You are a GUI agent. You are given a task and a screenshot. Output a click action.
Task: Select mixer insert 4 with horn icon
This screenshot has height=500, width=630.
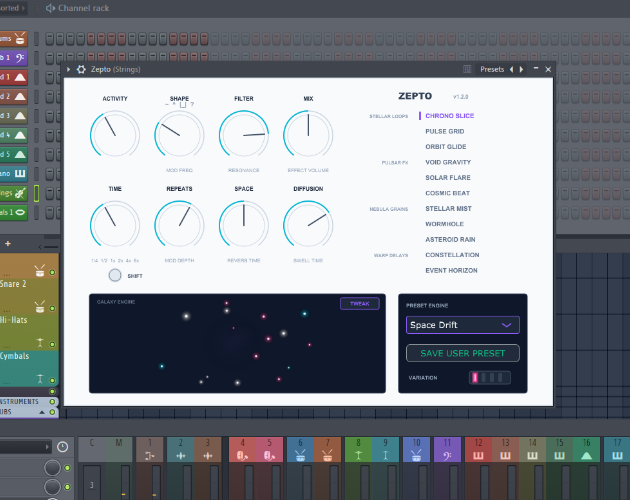point(242,449)
